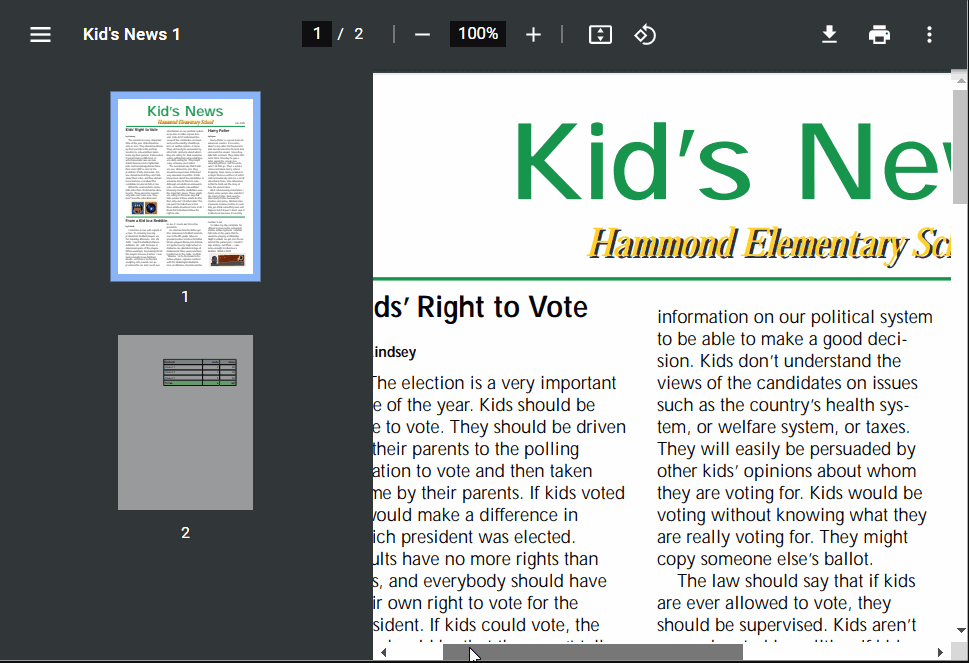The width and height of the screenshot is (969, 663).
Task: Download the Kid's News PDF
Action: 829,34
